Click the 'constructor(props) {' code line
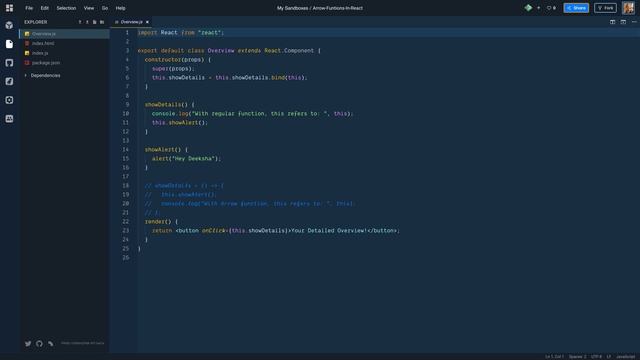 pos(178,60)
